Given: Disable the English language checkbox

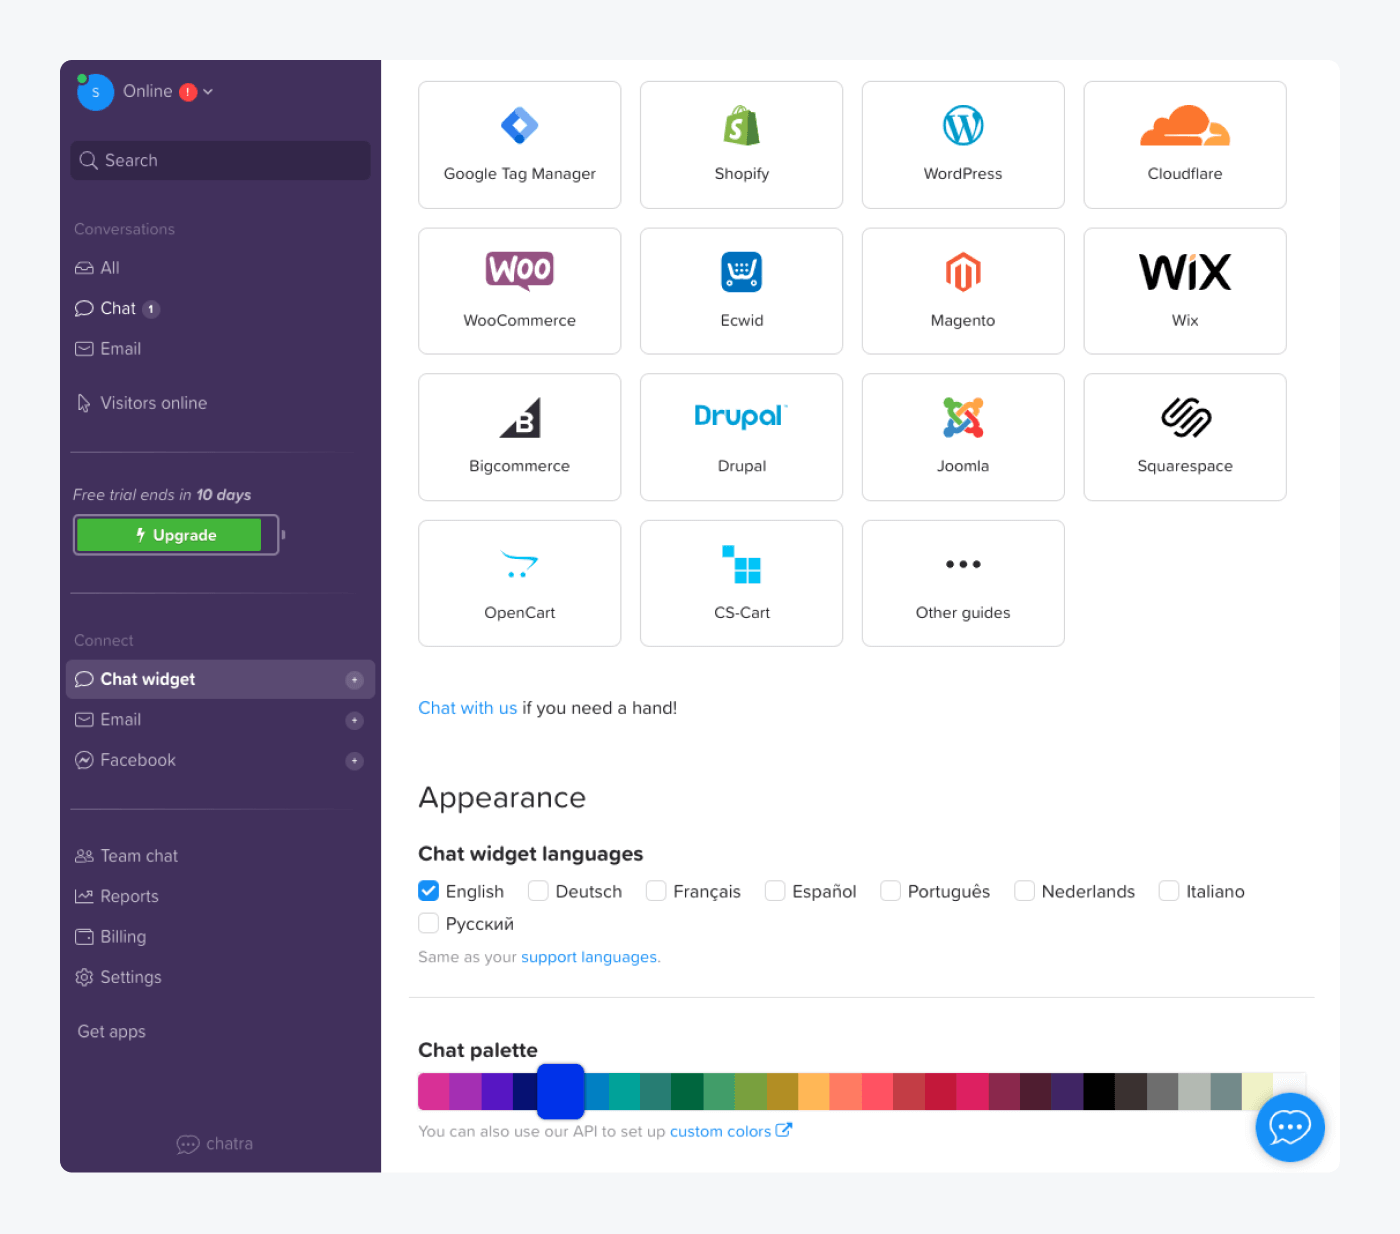Looking at the screenshot, I should click(x=428, y=890).
